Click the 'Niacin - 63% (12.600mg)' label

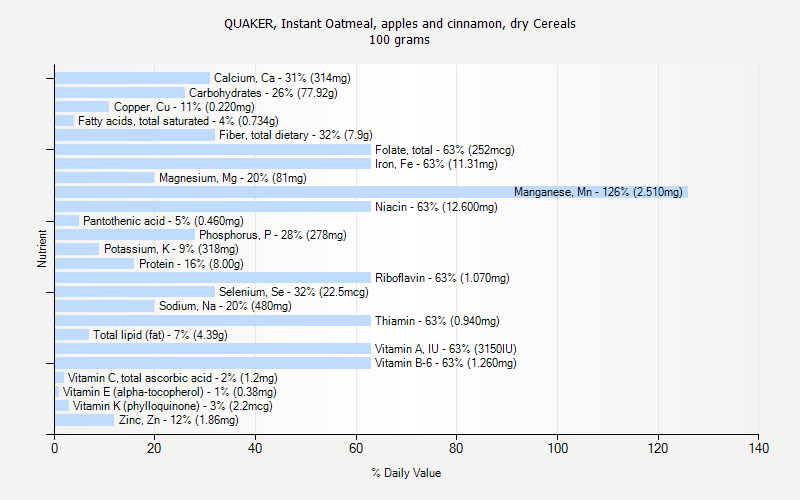(436, 207)
